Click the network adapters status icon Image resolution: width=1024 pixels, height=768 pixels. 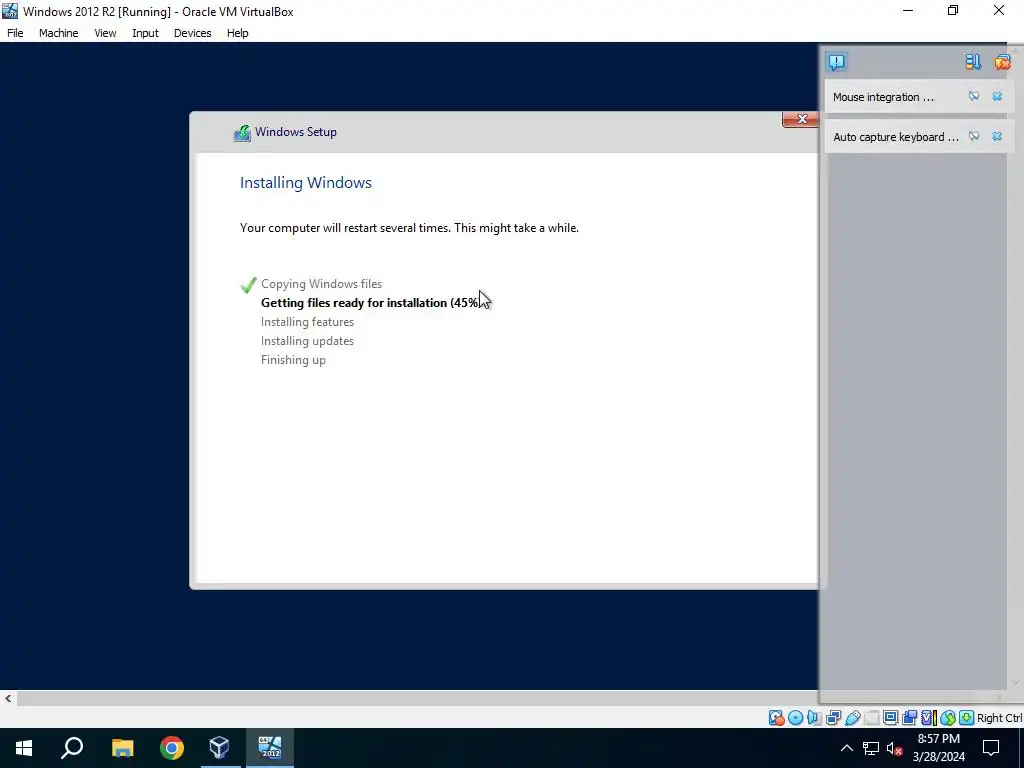833,718
